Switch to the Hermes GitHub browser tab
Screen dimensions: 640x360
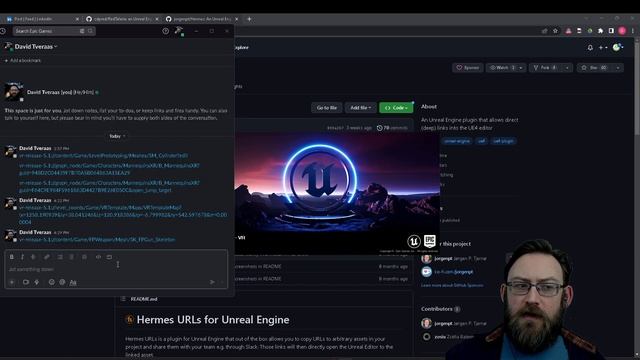tap(202, 19)
